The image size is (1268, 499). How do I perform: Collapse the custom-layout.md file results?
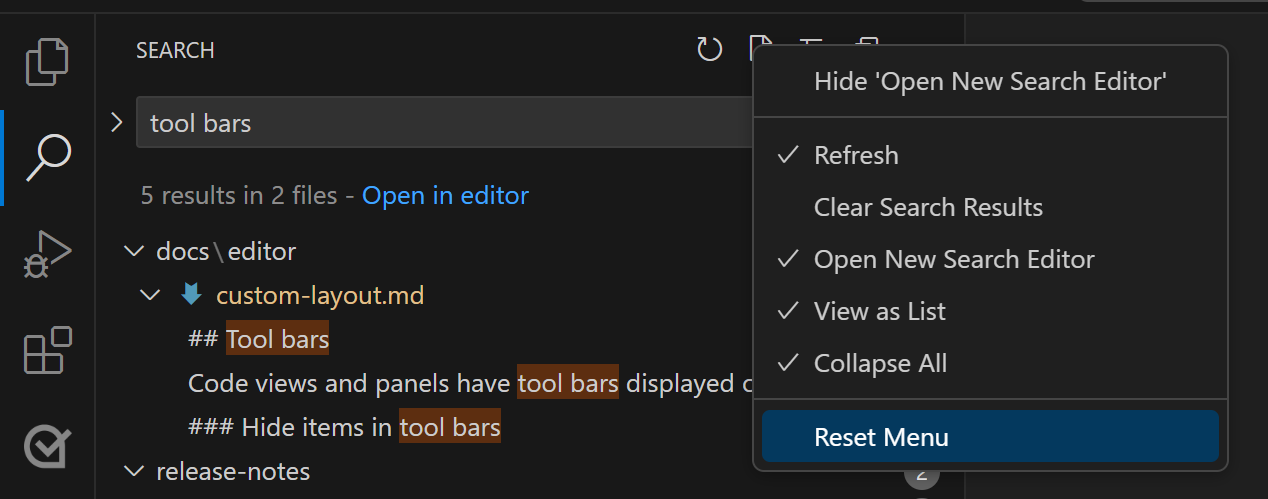click(151, 295)
